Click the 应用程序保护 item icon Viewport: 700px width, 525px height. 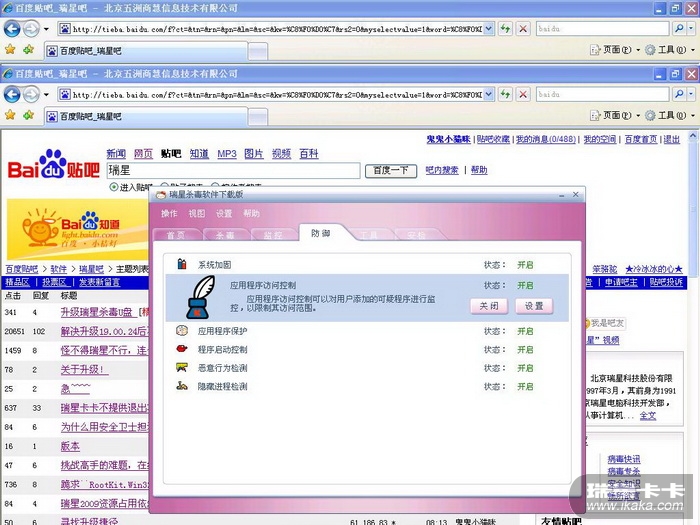point(182,330)
